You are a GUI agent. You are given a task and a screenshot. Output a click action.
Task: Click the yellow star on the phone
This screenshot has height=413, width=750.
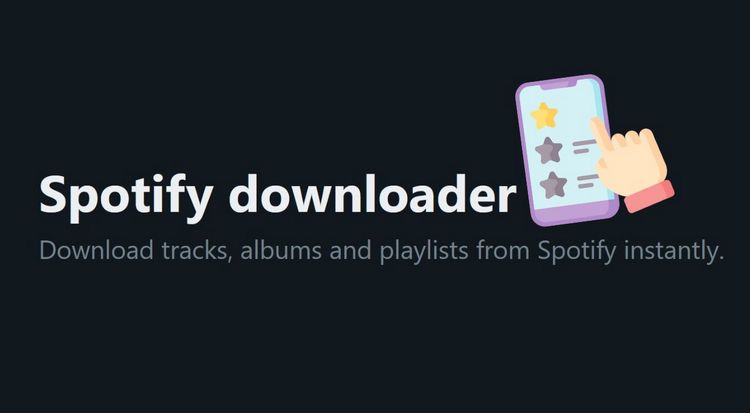[544, 115]
